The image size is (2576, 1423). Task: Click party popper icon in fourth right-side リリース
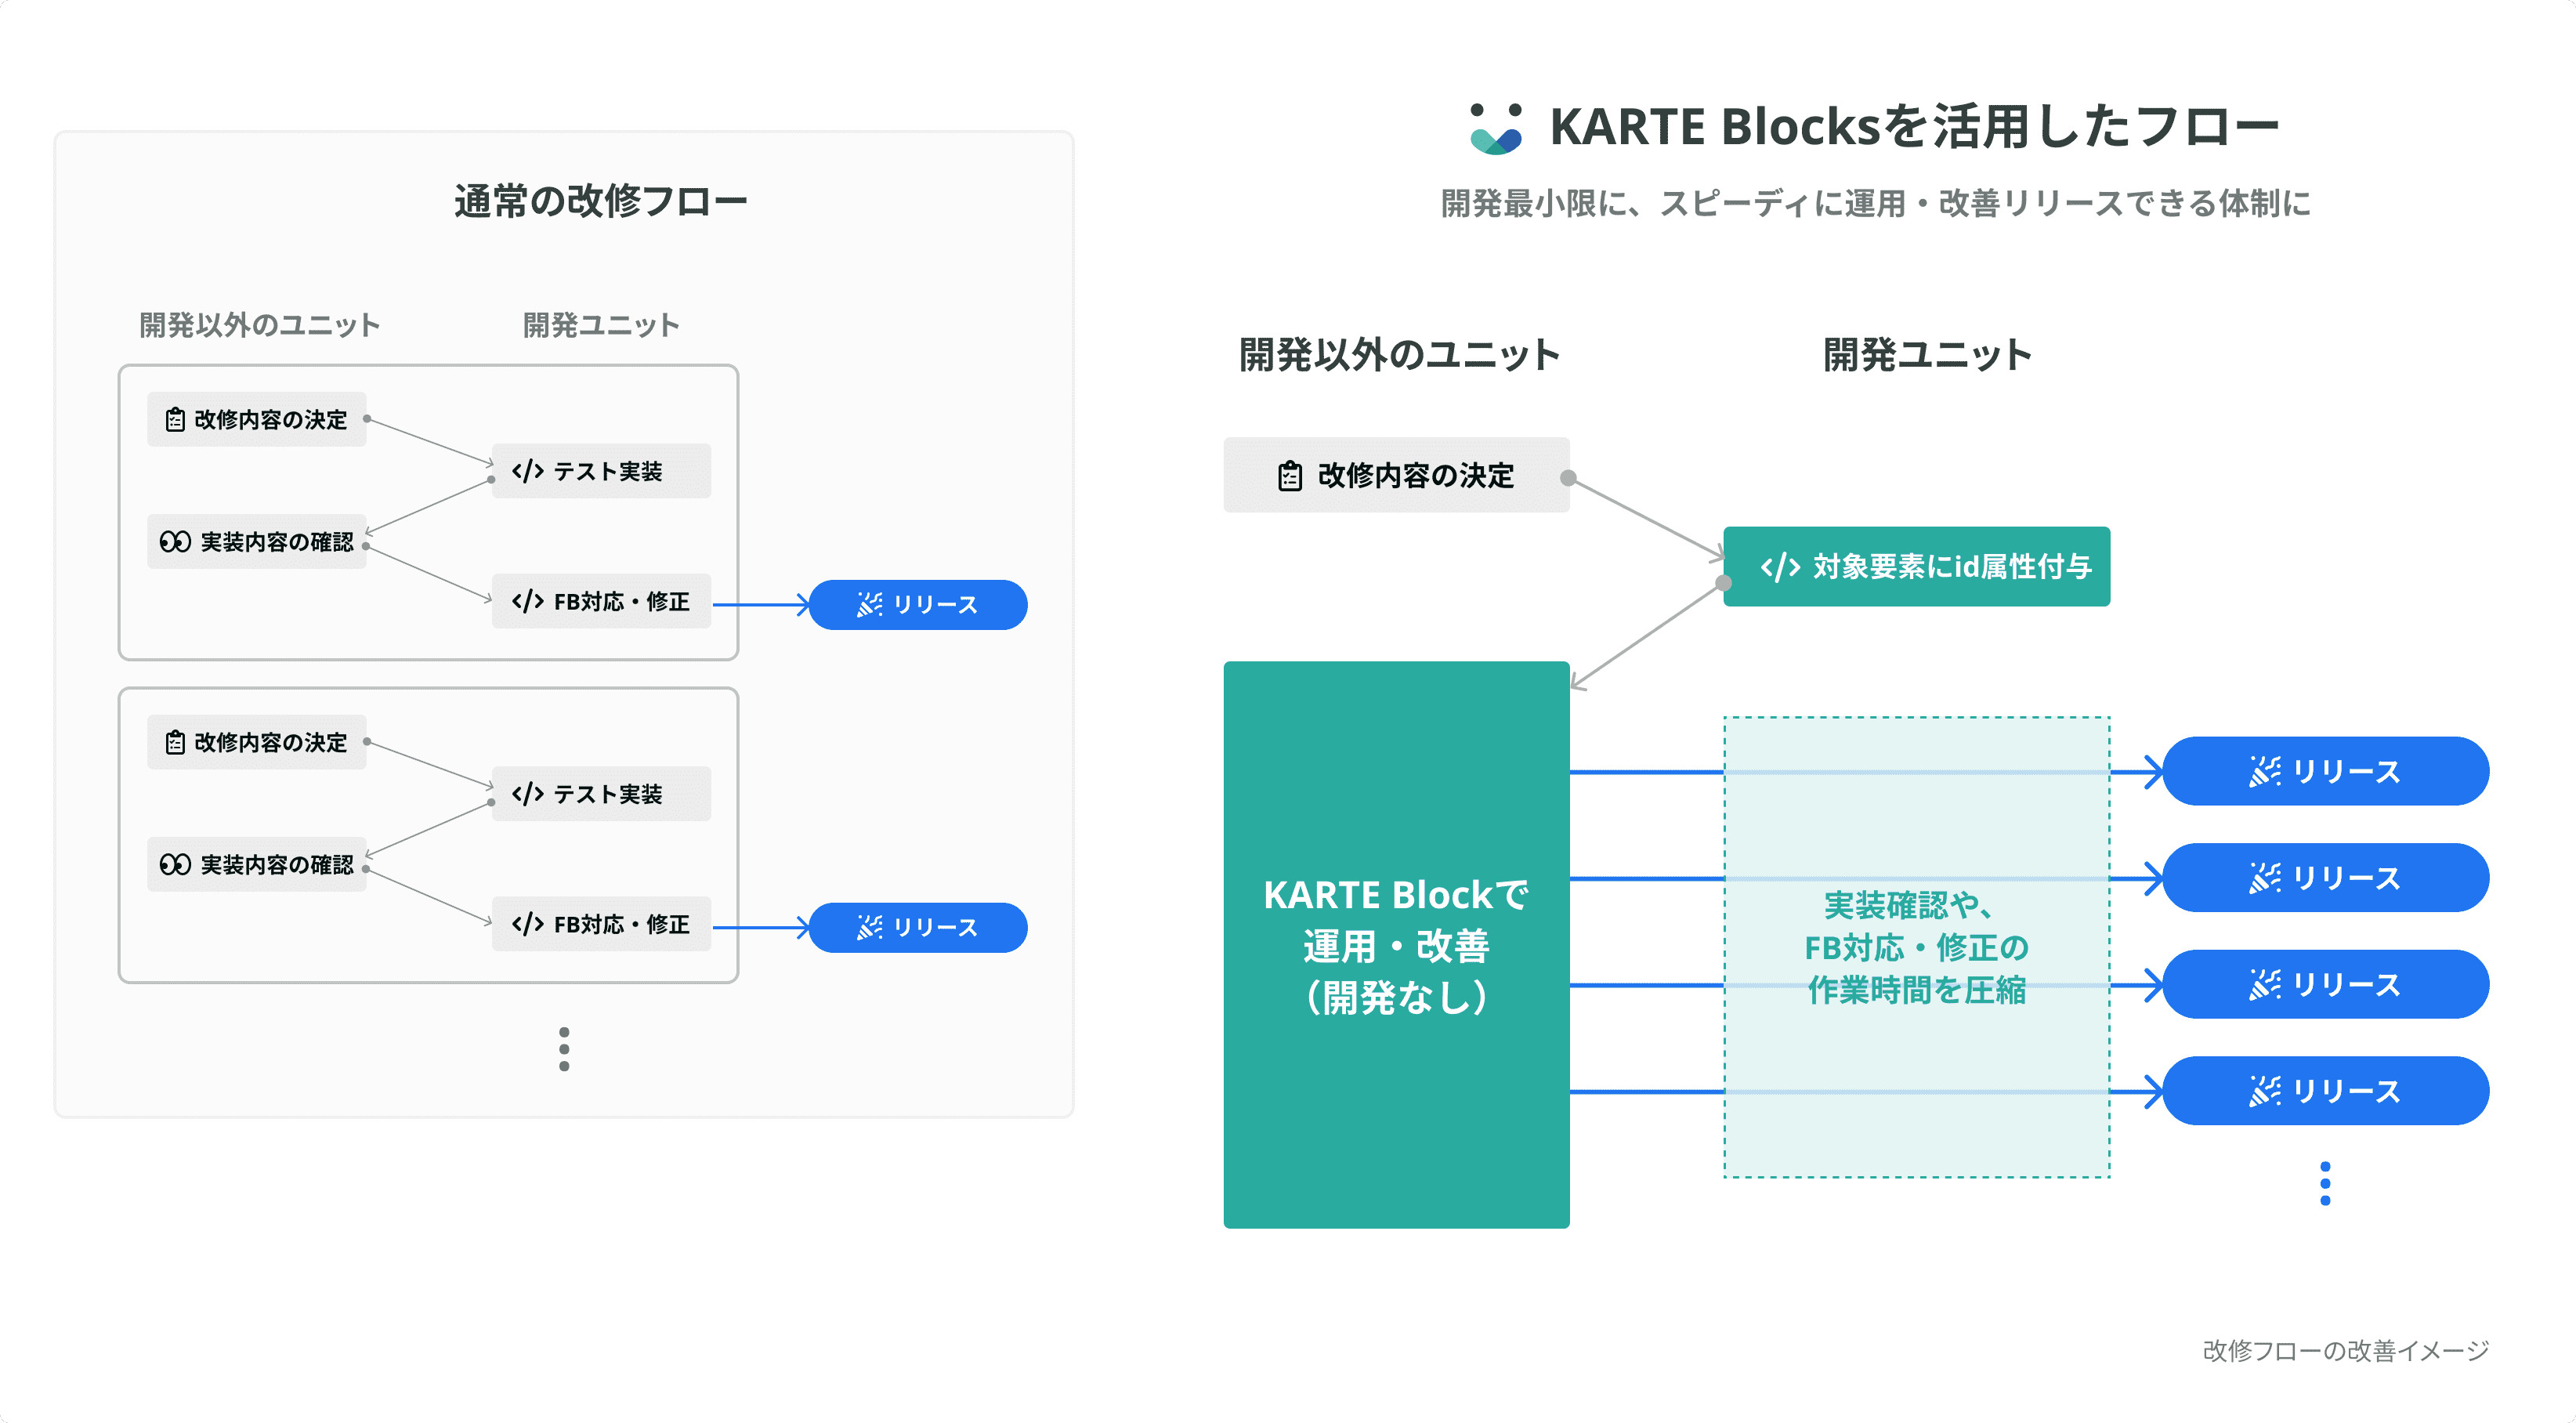pyautogui.click(x=2265, y=1091)
